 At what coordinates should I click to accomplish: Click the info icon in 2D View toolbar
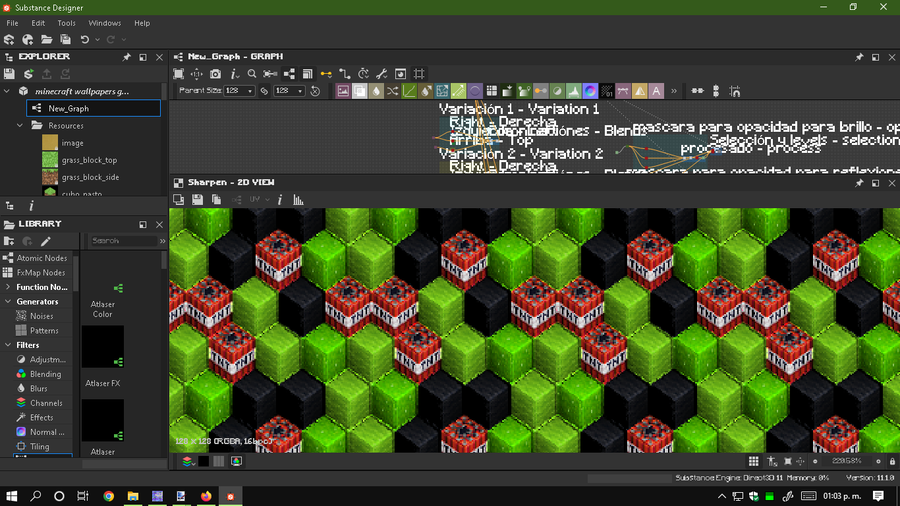coord(280,200)
